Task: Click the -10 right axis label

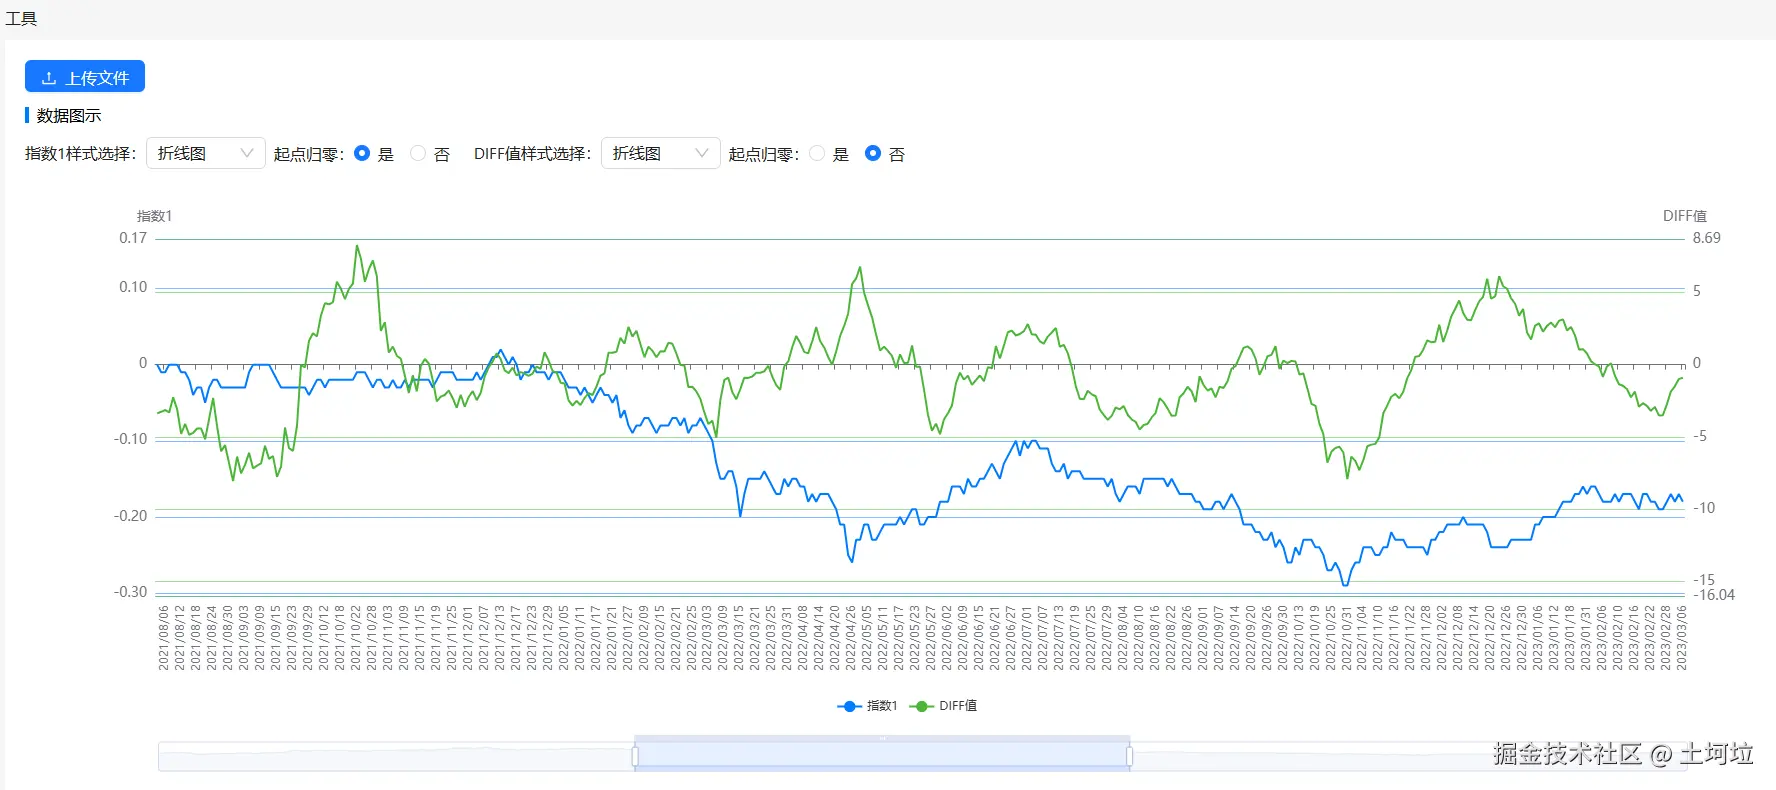Action: (x=1704, y=508)
